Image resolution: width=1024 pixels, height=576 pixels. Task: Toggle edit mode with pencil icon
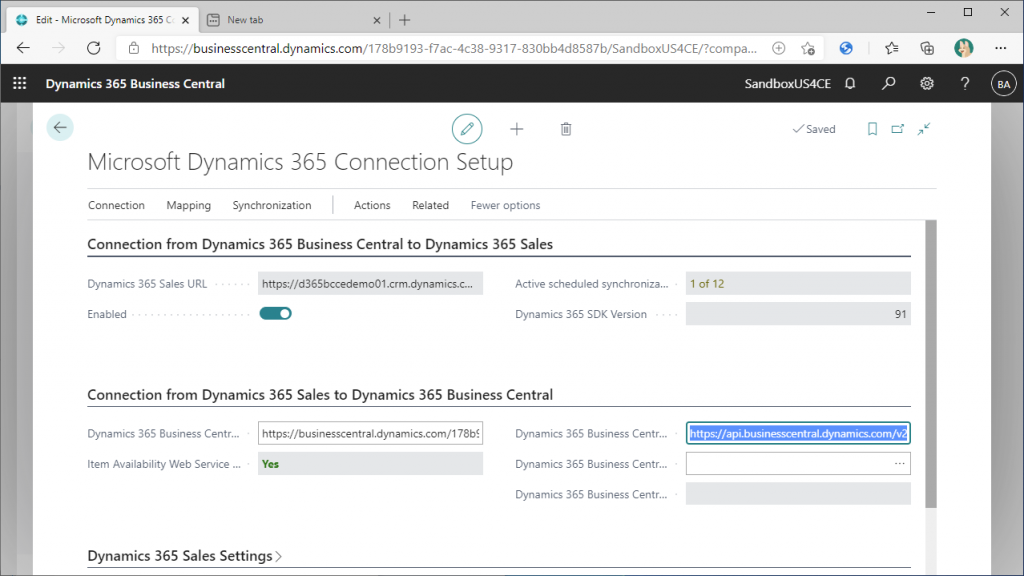point(467,129)
